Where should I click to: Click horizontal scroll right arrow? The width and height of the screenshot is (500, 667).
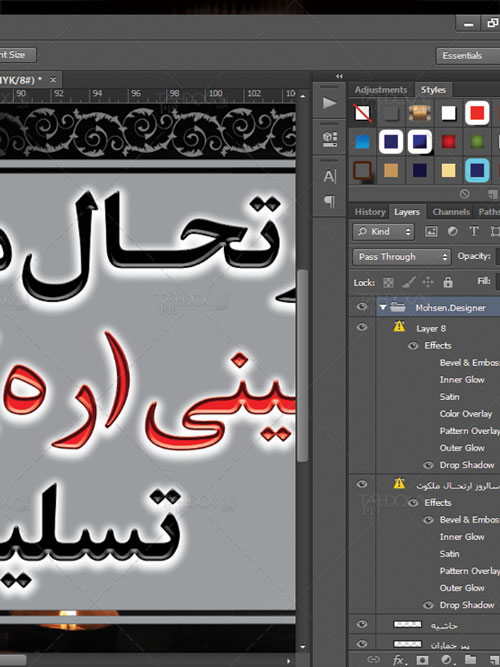289,661
